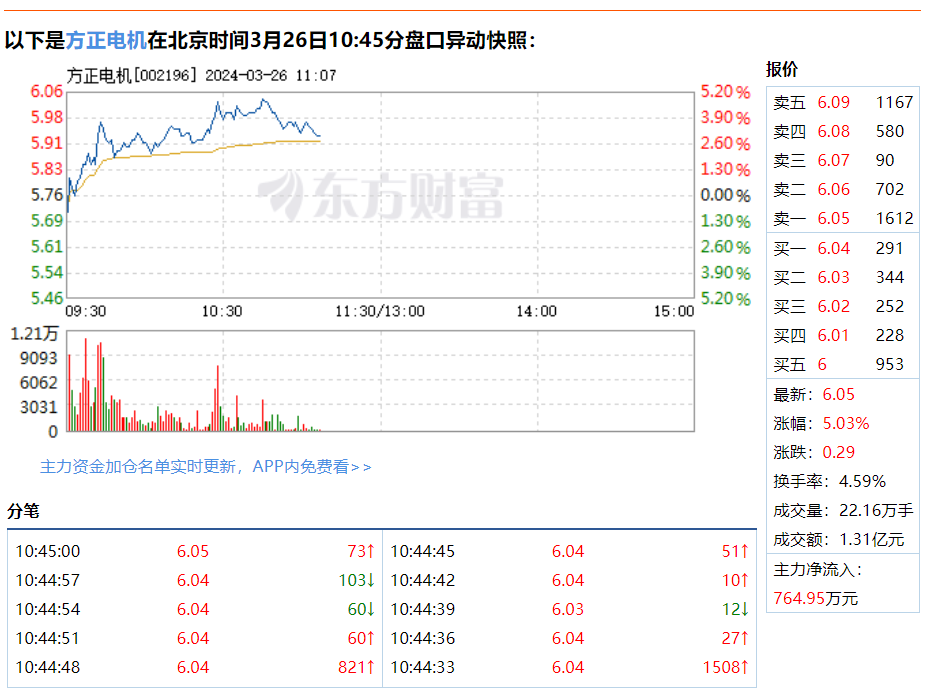934x697 pixels.
Task: Click the volume bar chart area
Action: pos(380,381)
